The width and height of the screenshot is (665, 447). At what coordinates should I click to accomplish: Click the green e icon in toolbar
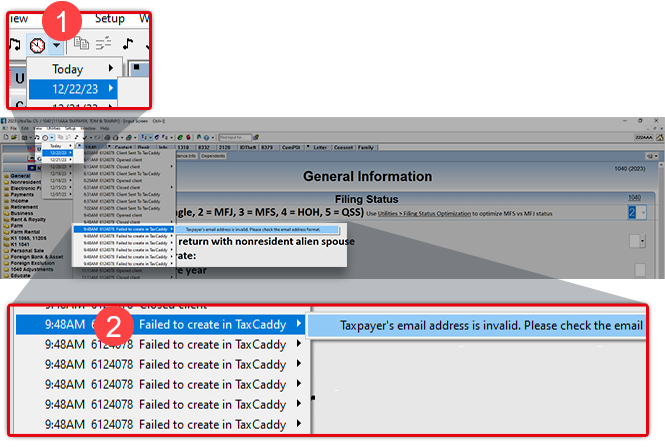pyautogui.click(x=180, y=137)
